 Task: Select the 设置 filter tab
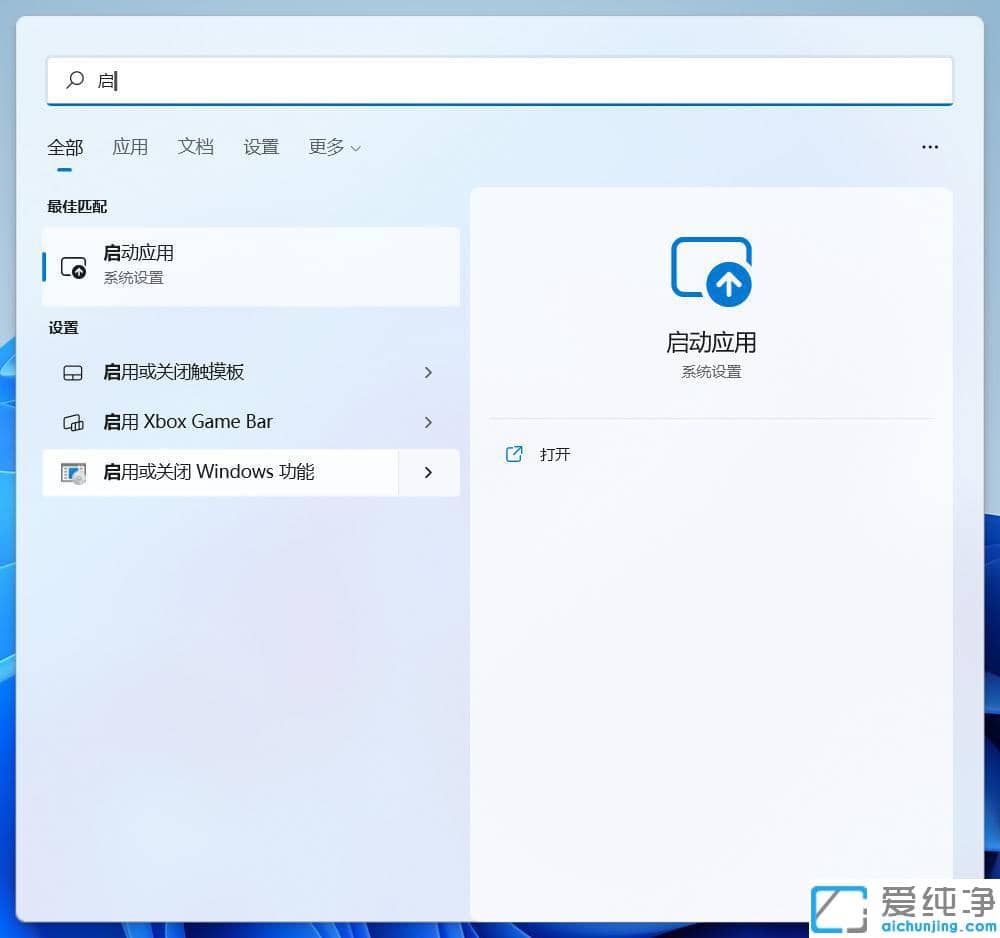(261, 147)
